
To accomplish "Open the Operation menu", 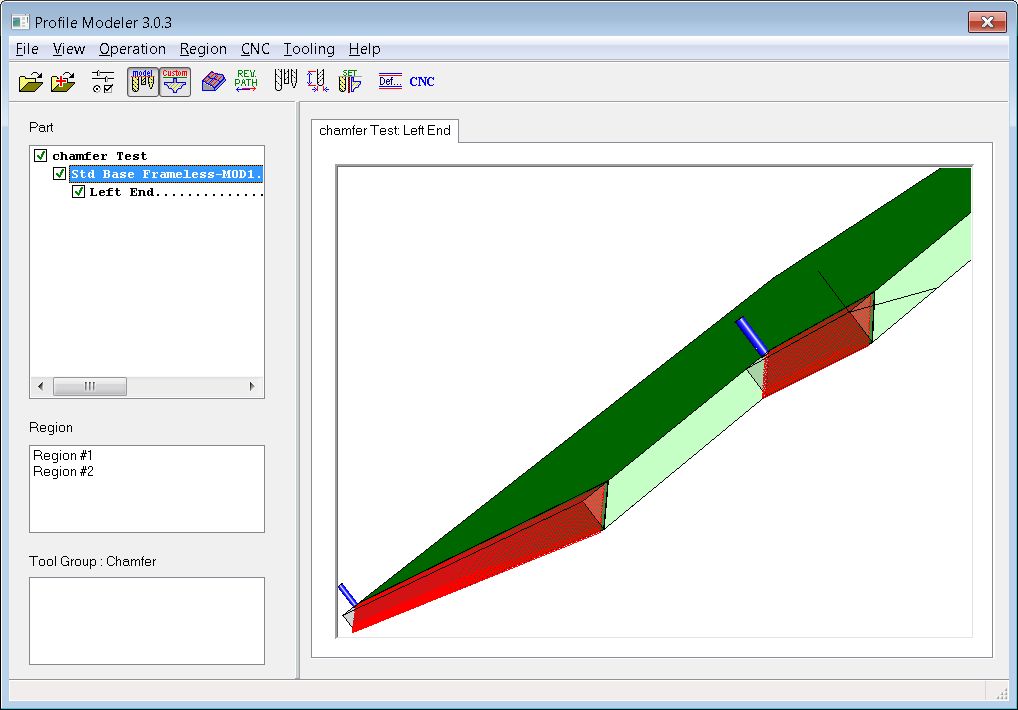I will coord(132,49).
